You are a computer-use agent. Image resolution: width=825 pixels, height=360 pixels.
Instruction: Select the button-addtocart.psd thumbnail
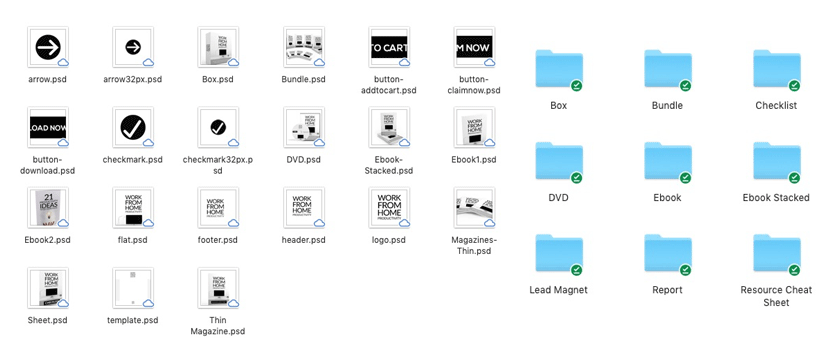point(389,47)
